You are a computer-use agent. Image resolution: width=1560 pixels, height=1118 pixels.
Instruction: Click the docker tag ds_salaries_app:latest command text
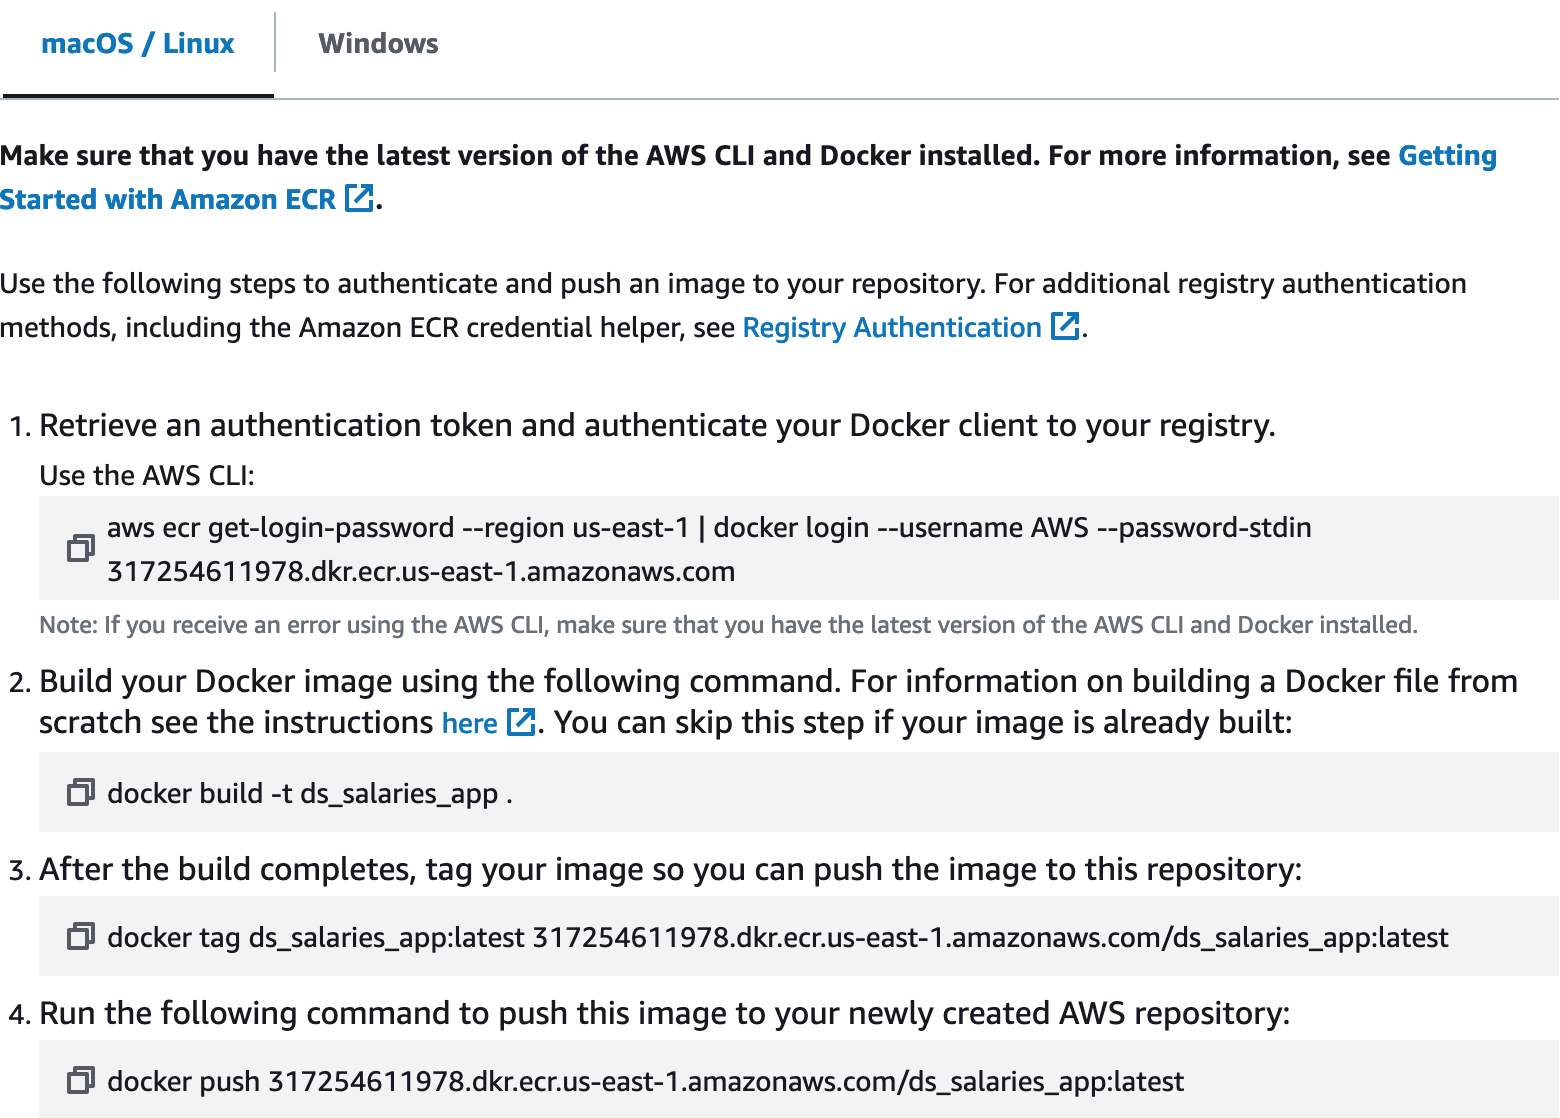pyautogui.click(x=778, y=937)
